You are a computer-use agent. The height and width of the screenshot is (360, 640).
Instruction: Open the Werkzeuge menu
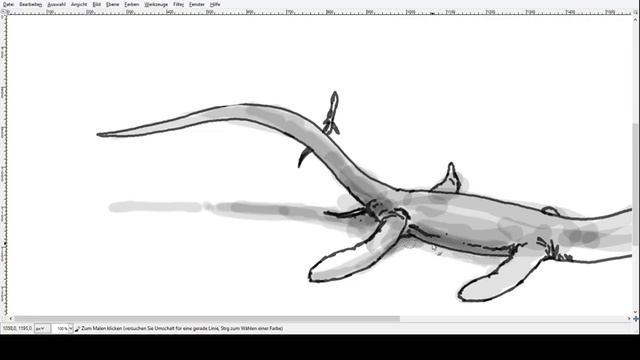coord(156,4)
